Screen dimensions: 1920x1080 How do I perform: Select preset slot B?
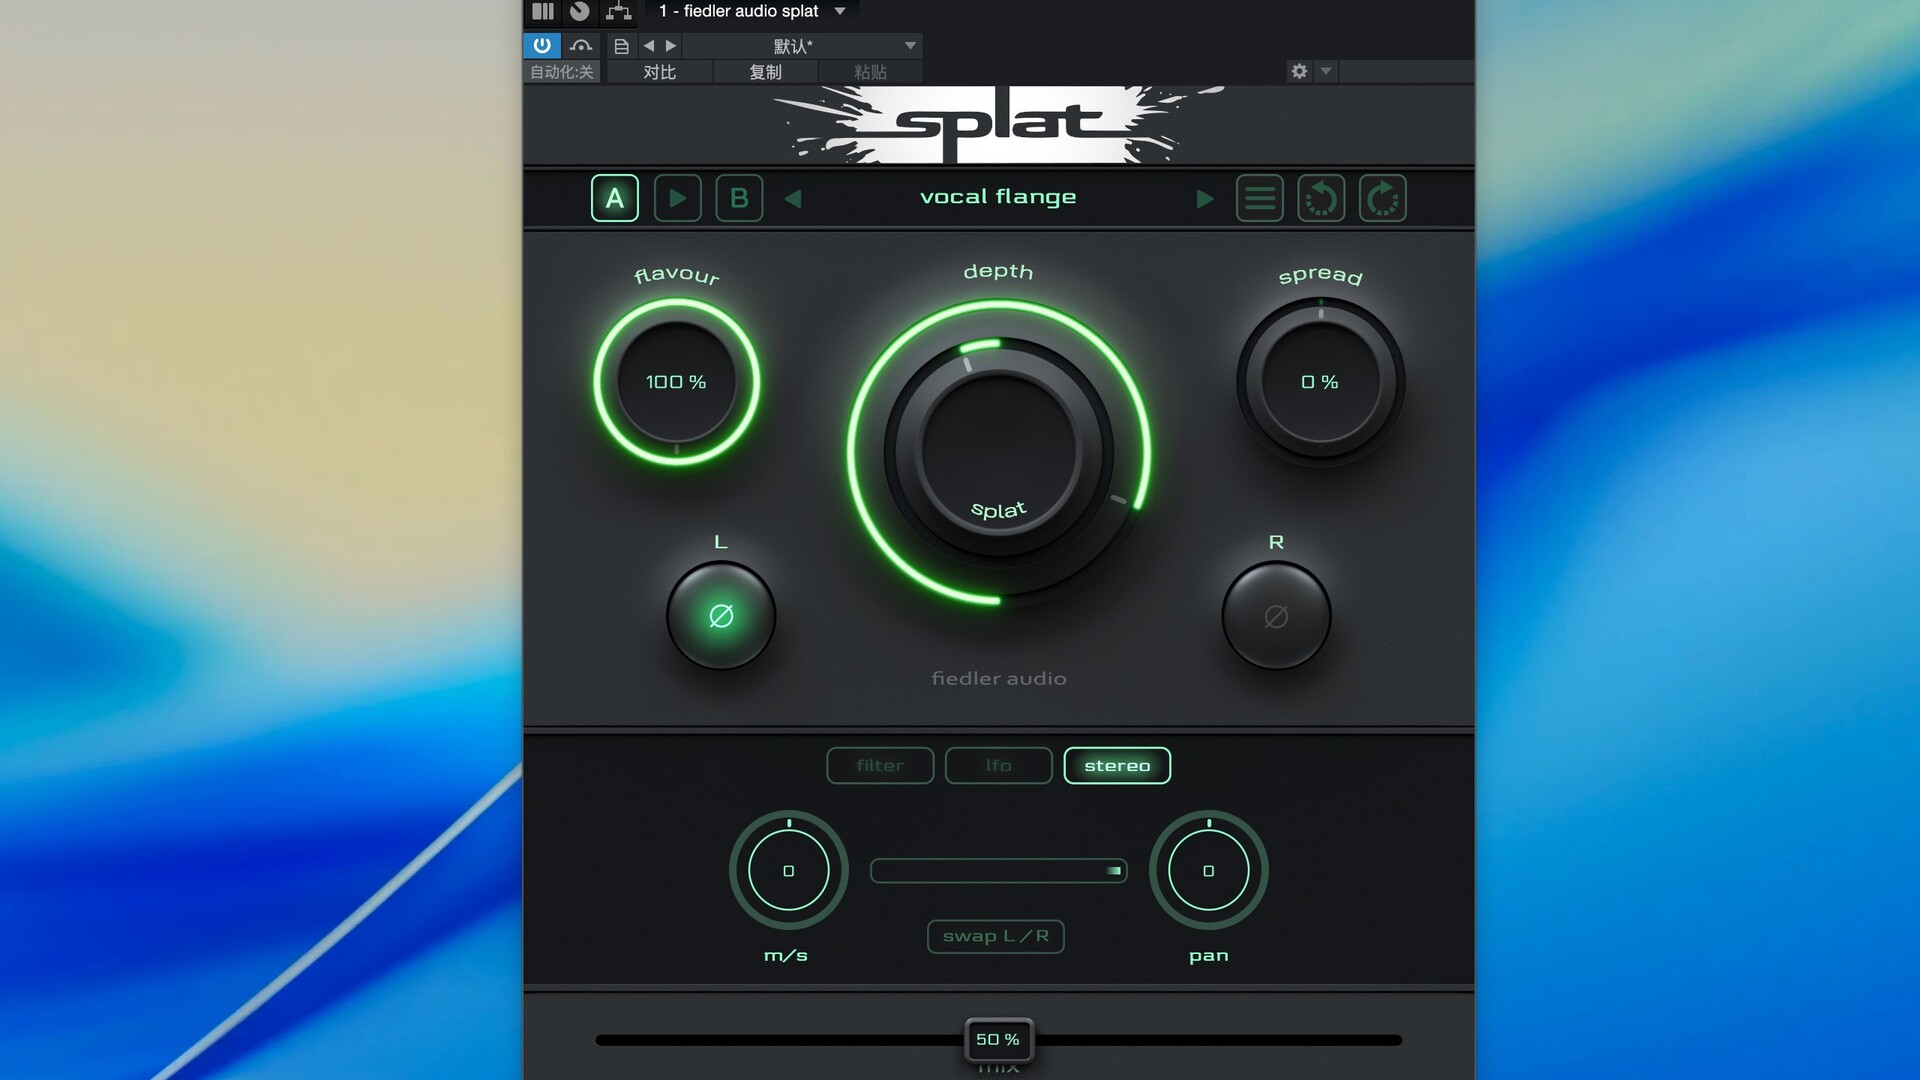coord(739,198)
